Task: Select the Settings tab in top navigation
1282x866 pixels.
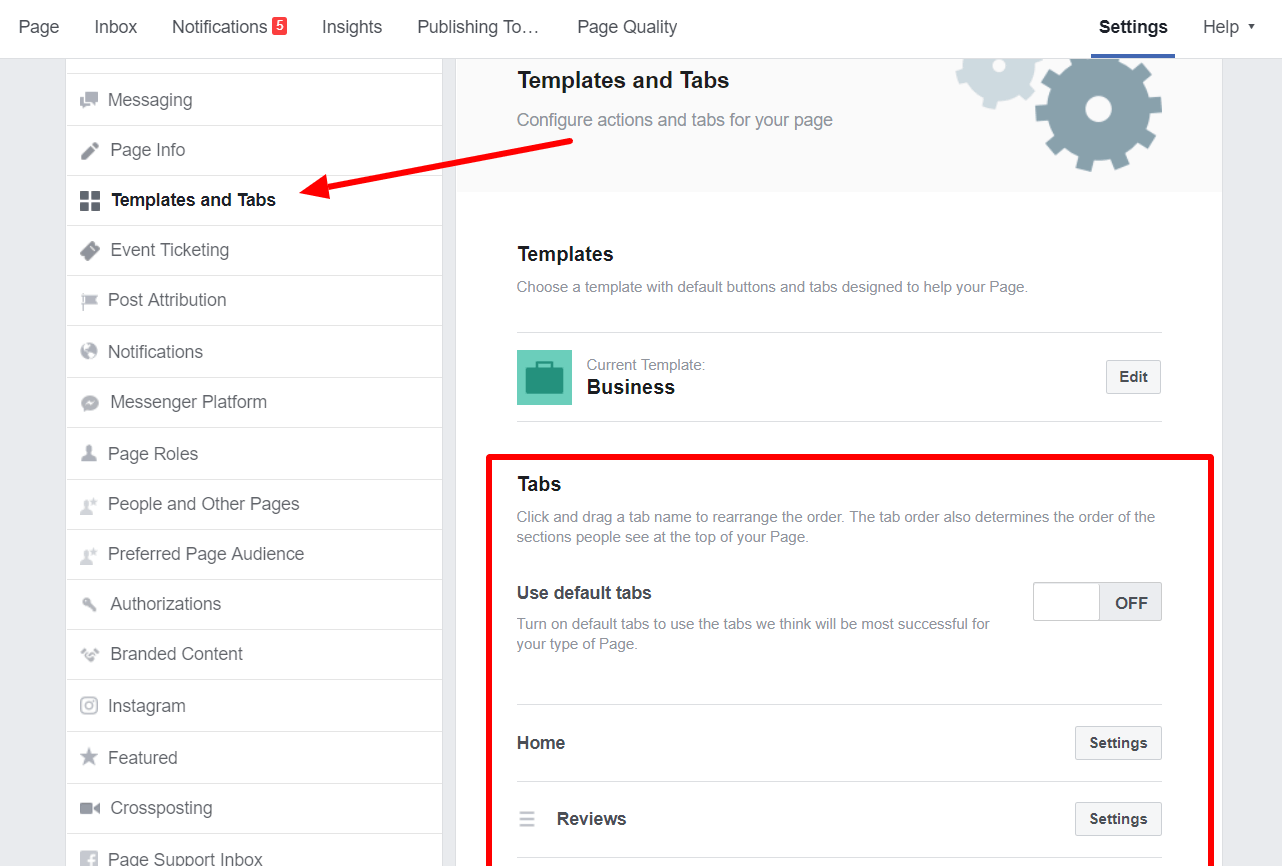Action: tap(1133, 27)
